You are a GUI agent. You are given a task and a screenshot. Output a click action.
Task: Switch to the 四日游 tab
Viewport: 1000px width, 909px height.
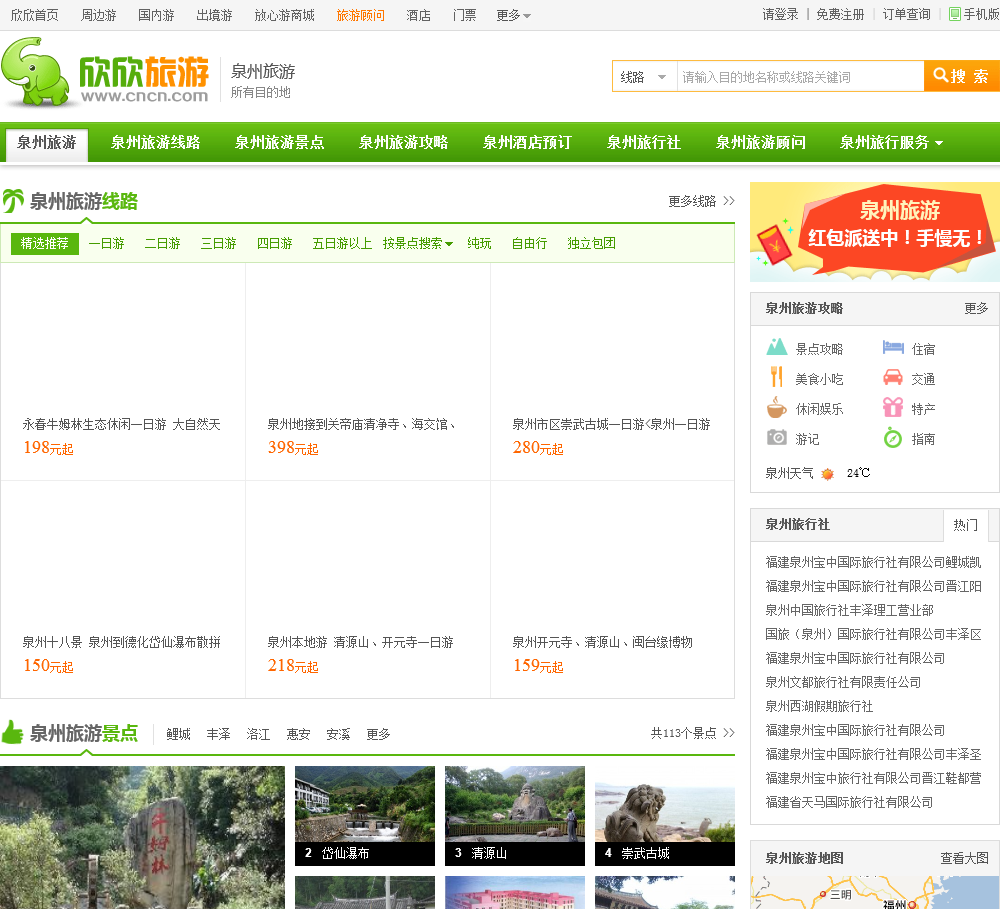coord(275,243)
